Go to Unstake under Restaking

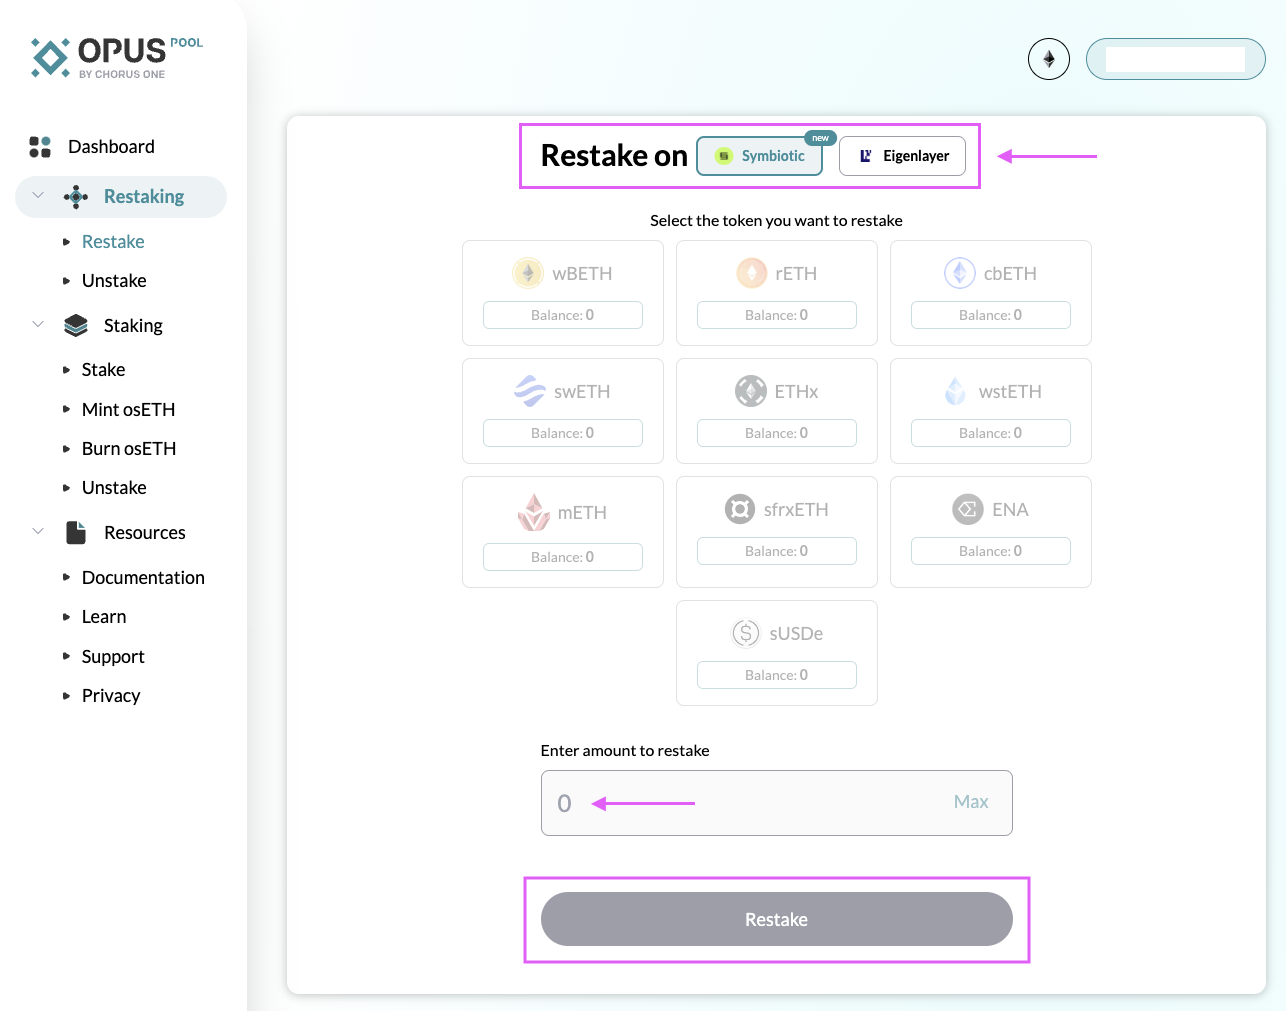pyautogui.click(x=114, y=281)
